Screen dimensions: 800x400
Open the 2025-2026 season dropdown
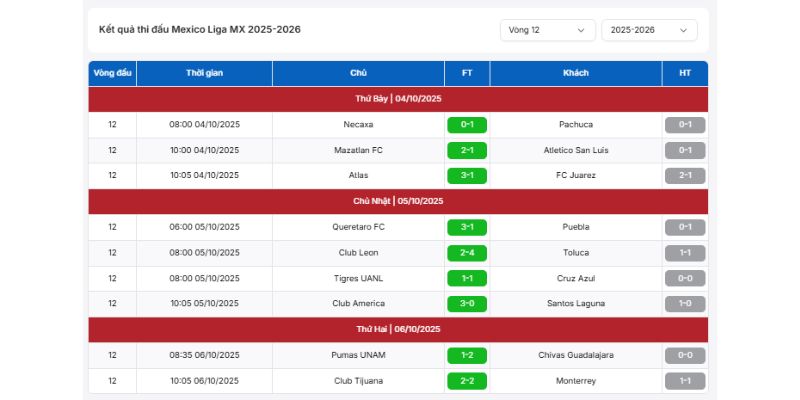(649, 30)
